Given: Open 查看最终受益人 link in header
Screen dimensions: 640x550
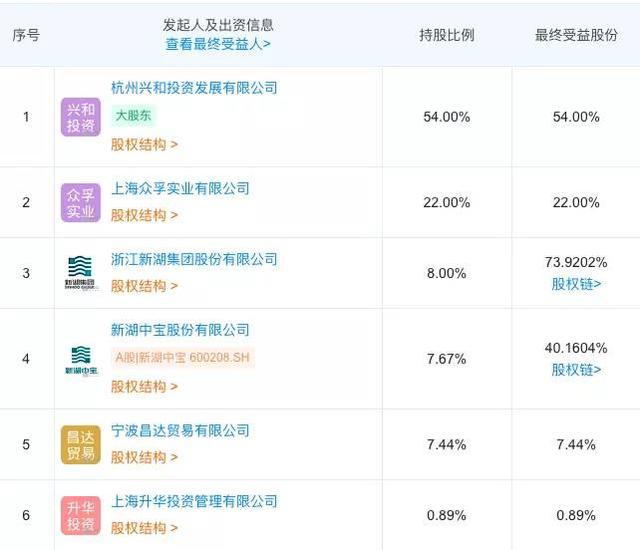Looking at the screenshot, I should (218, 44).
